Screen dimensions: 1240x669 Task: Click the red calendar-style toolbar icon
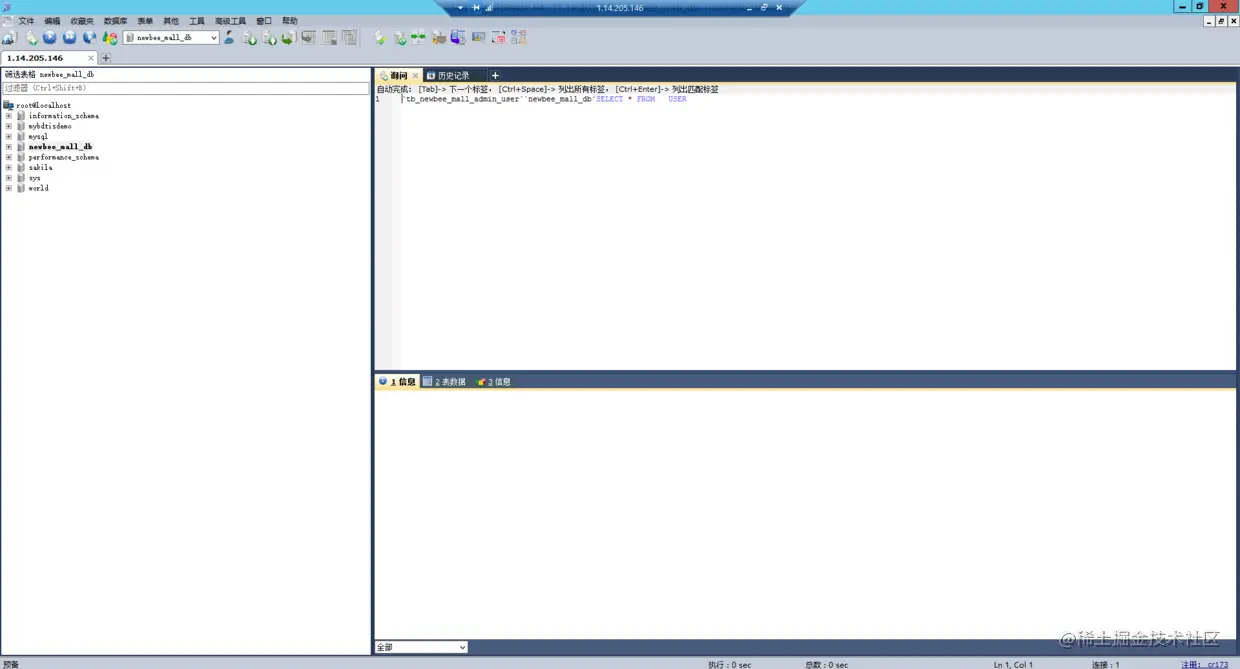tap(498, 38)
